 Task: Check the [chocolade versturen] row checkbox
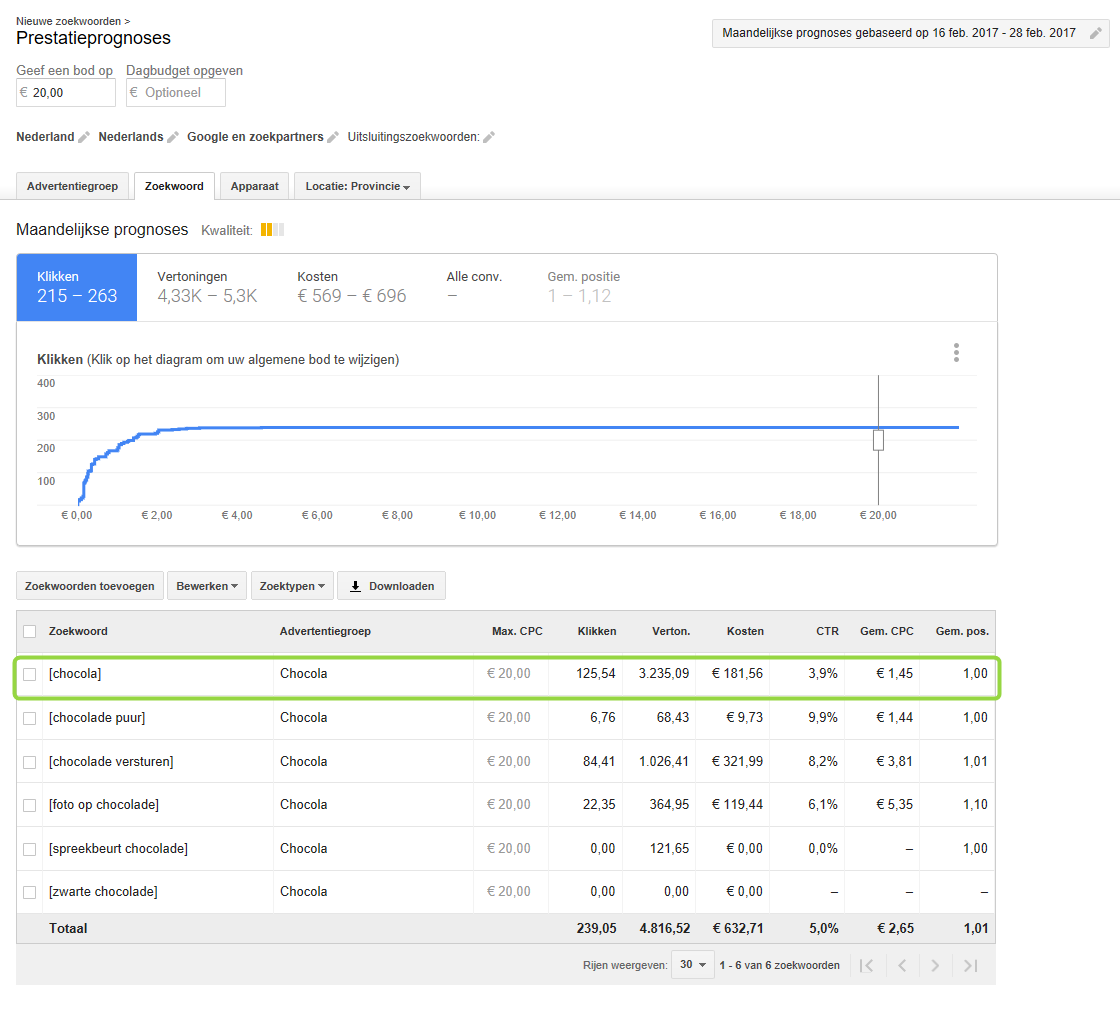pos(29,762)
